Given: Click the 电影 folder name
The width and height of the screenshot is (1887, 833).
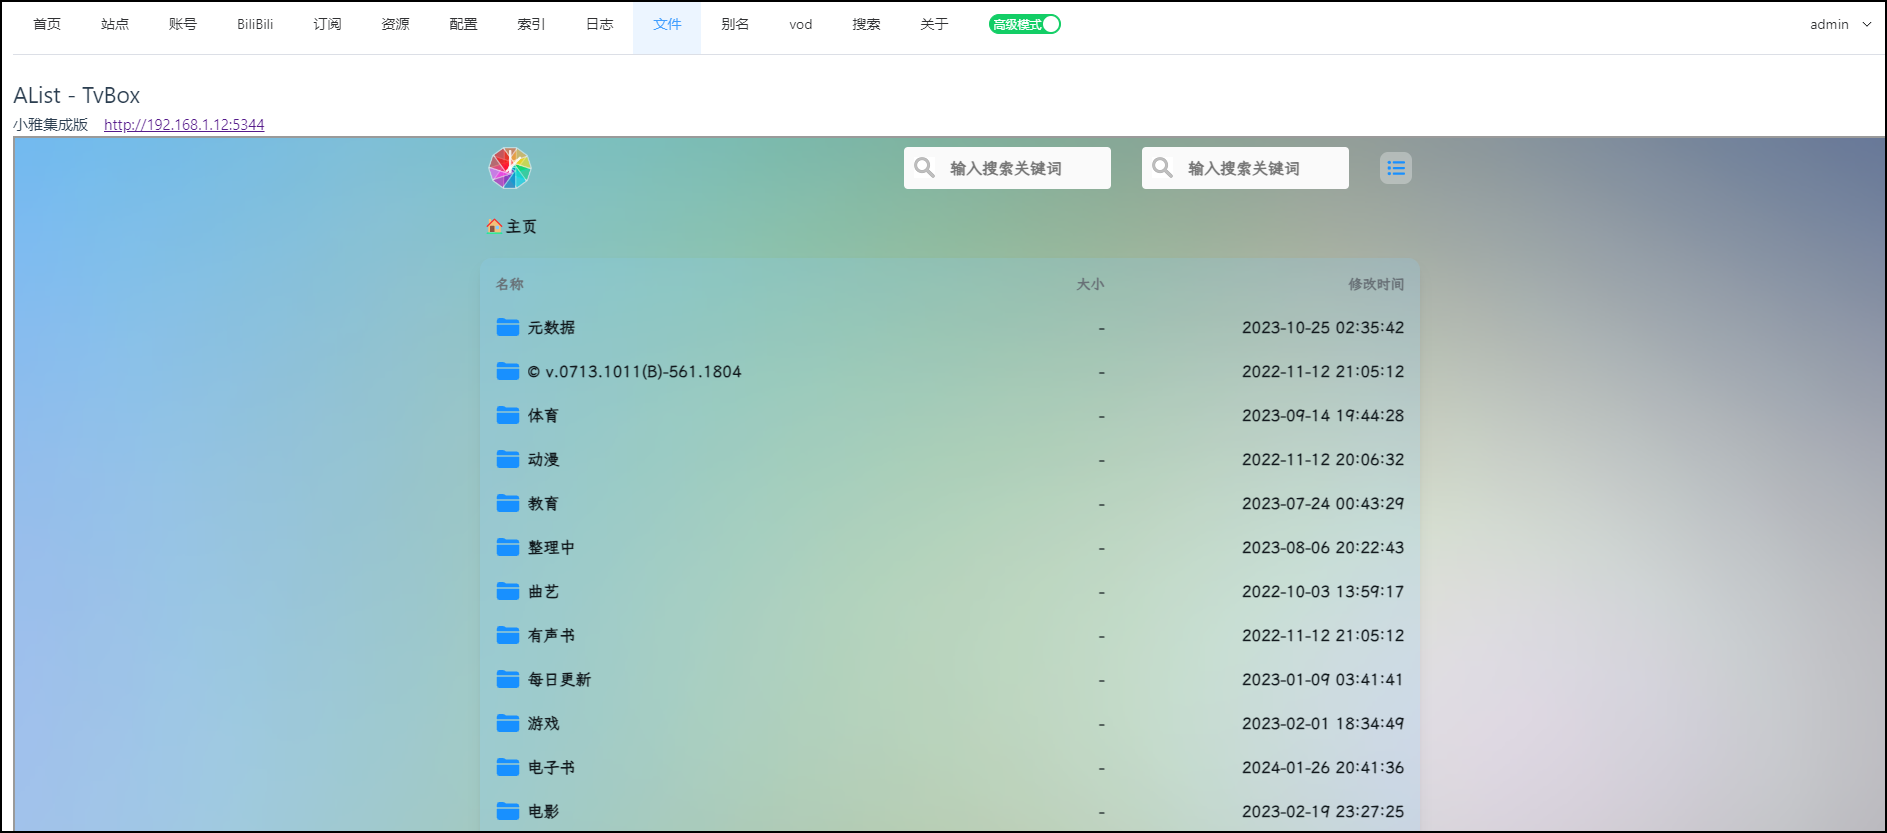Looking at the screenshot, I should coord(543,811).
